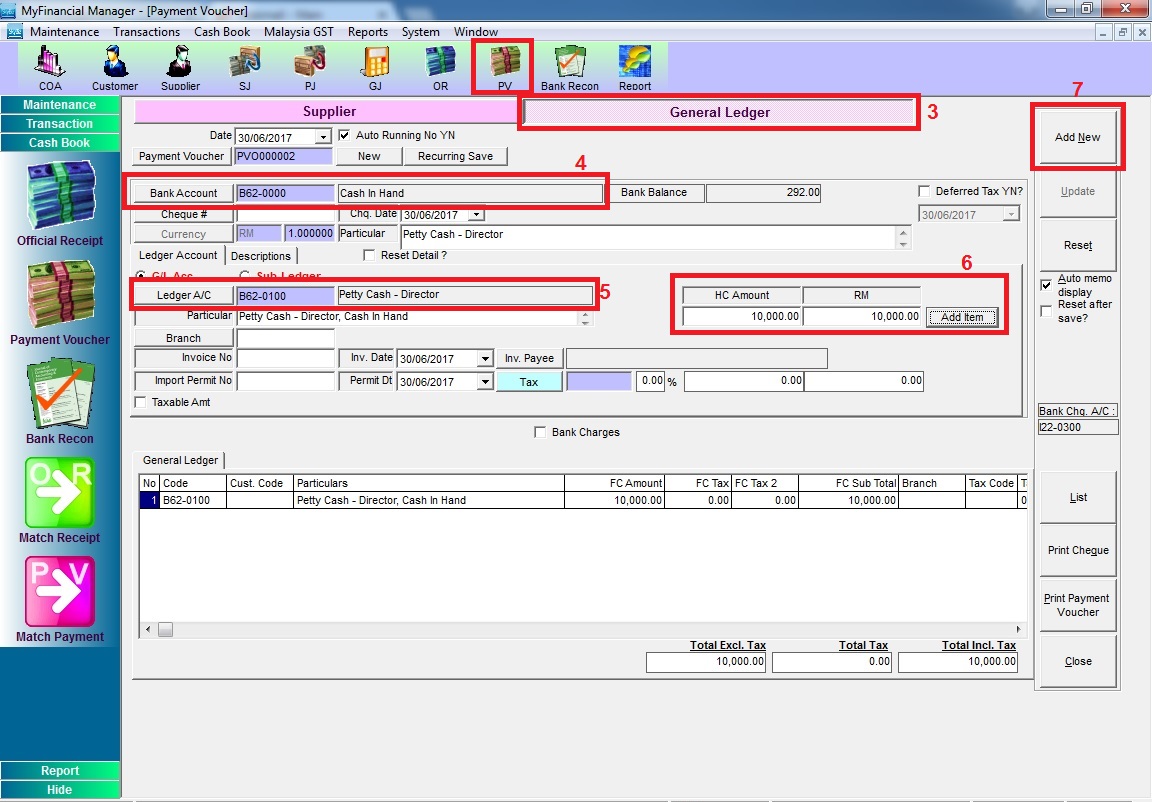
Task: Open the COA toolbar icon
Action: [x=50, y=66]
